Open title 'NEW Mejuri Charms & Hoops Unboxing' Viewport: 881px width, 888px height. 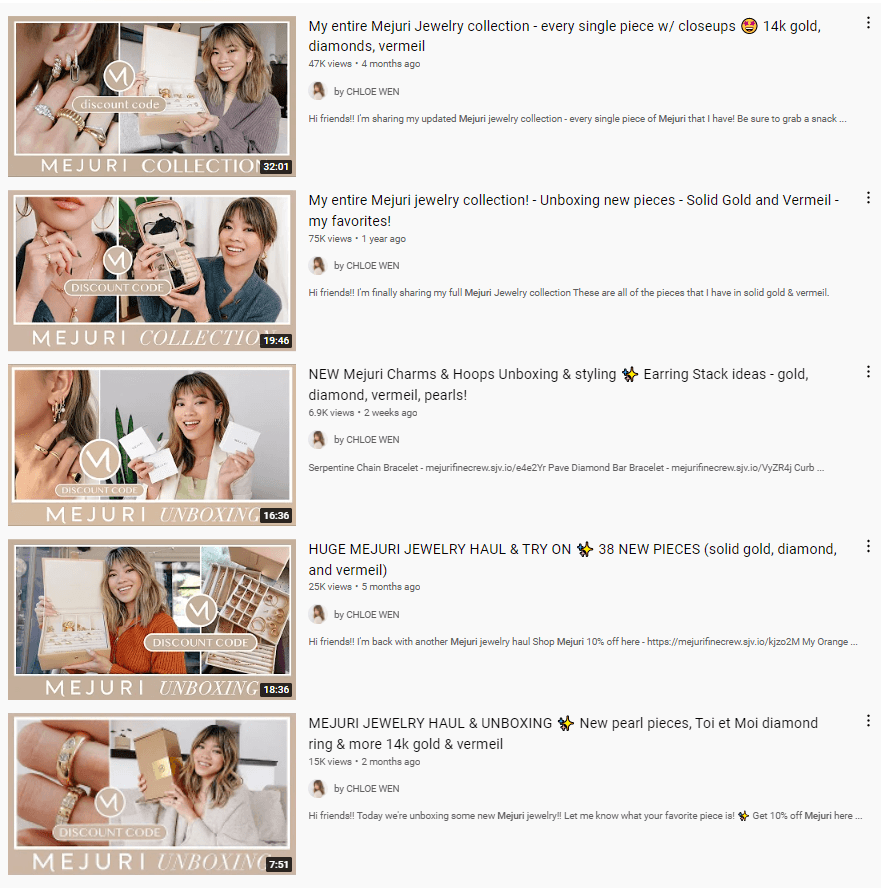(558, 385)
